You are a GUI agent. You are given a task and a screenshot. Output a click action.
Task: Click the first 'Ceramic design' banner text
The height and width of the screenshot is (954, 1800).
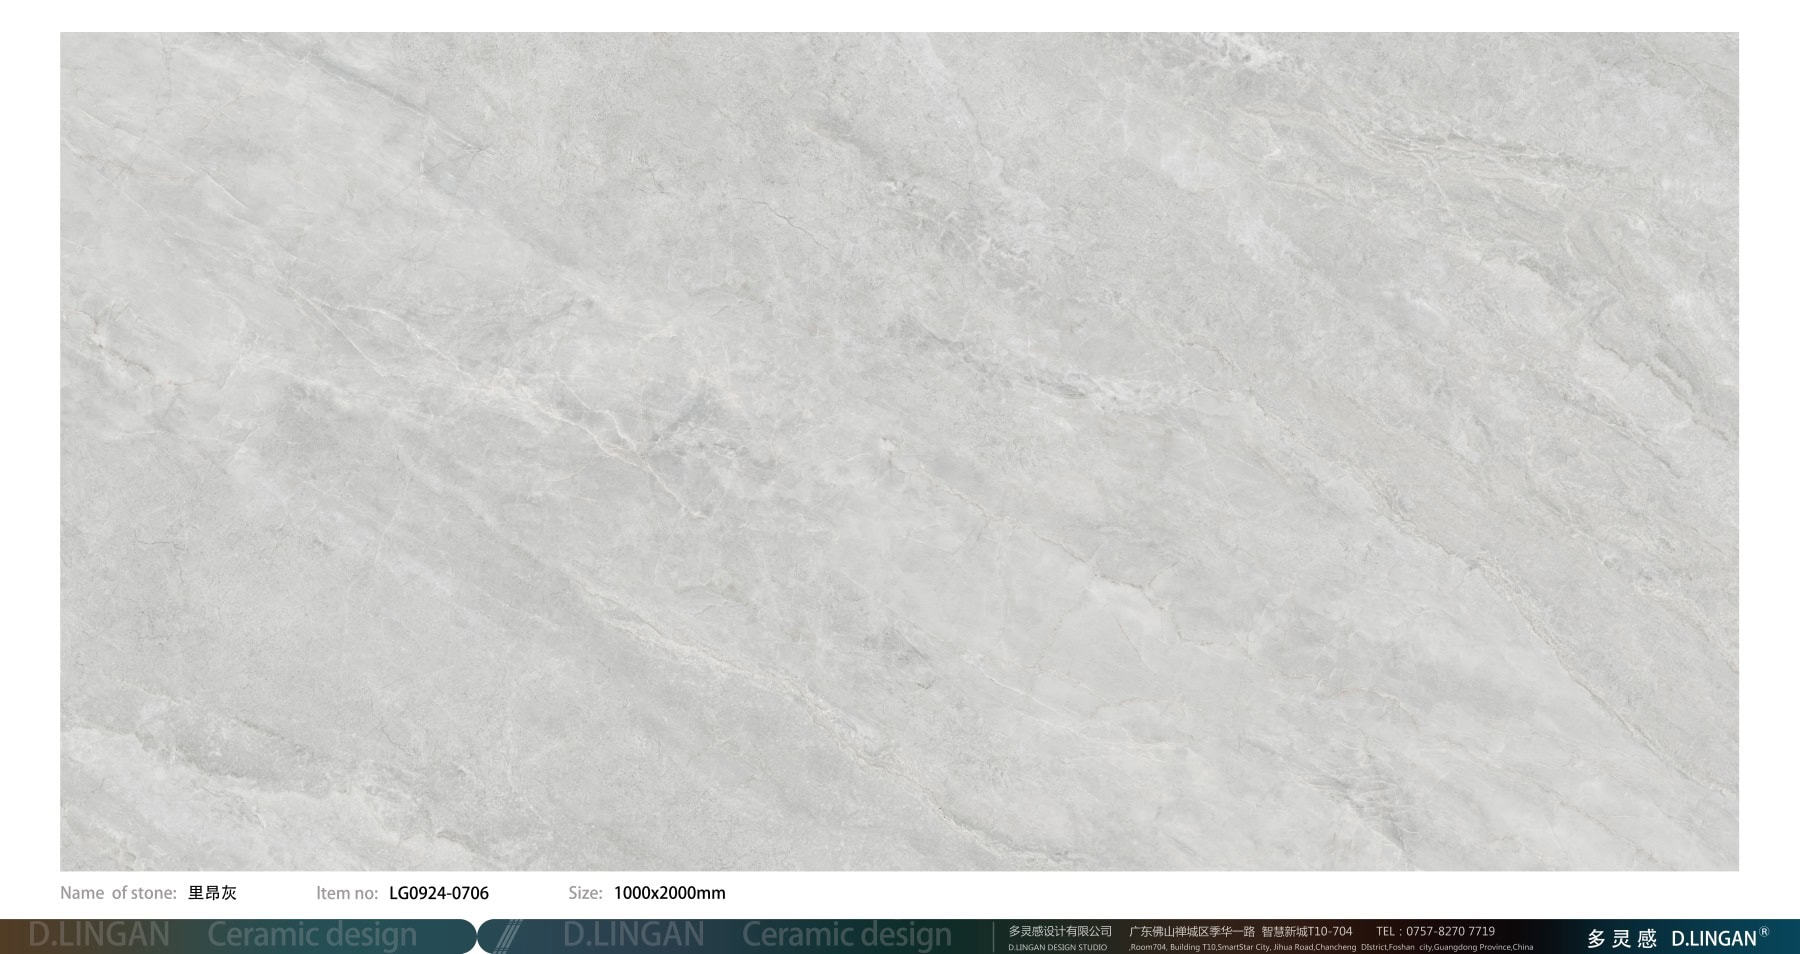(311, 935)
